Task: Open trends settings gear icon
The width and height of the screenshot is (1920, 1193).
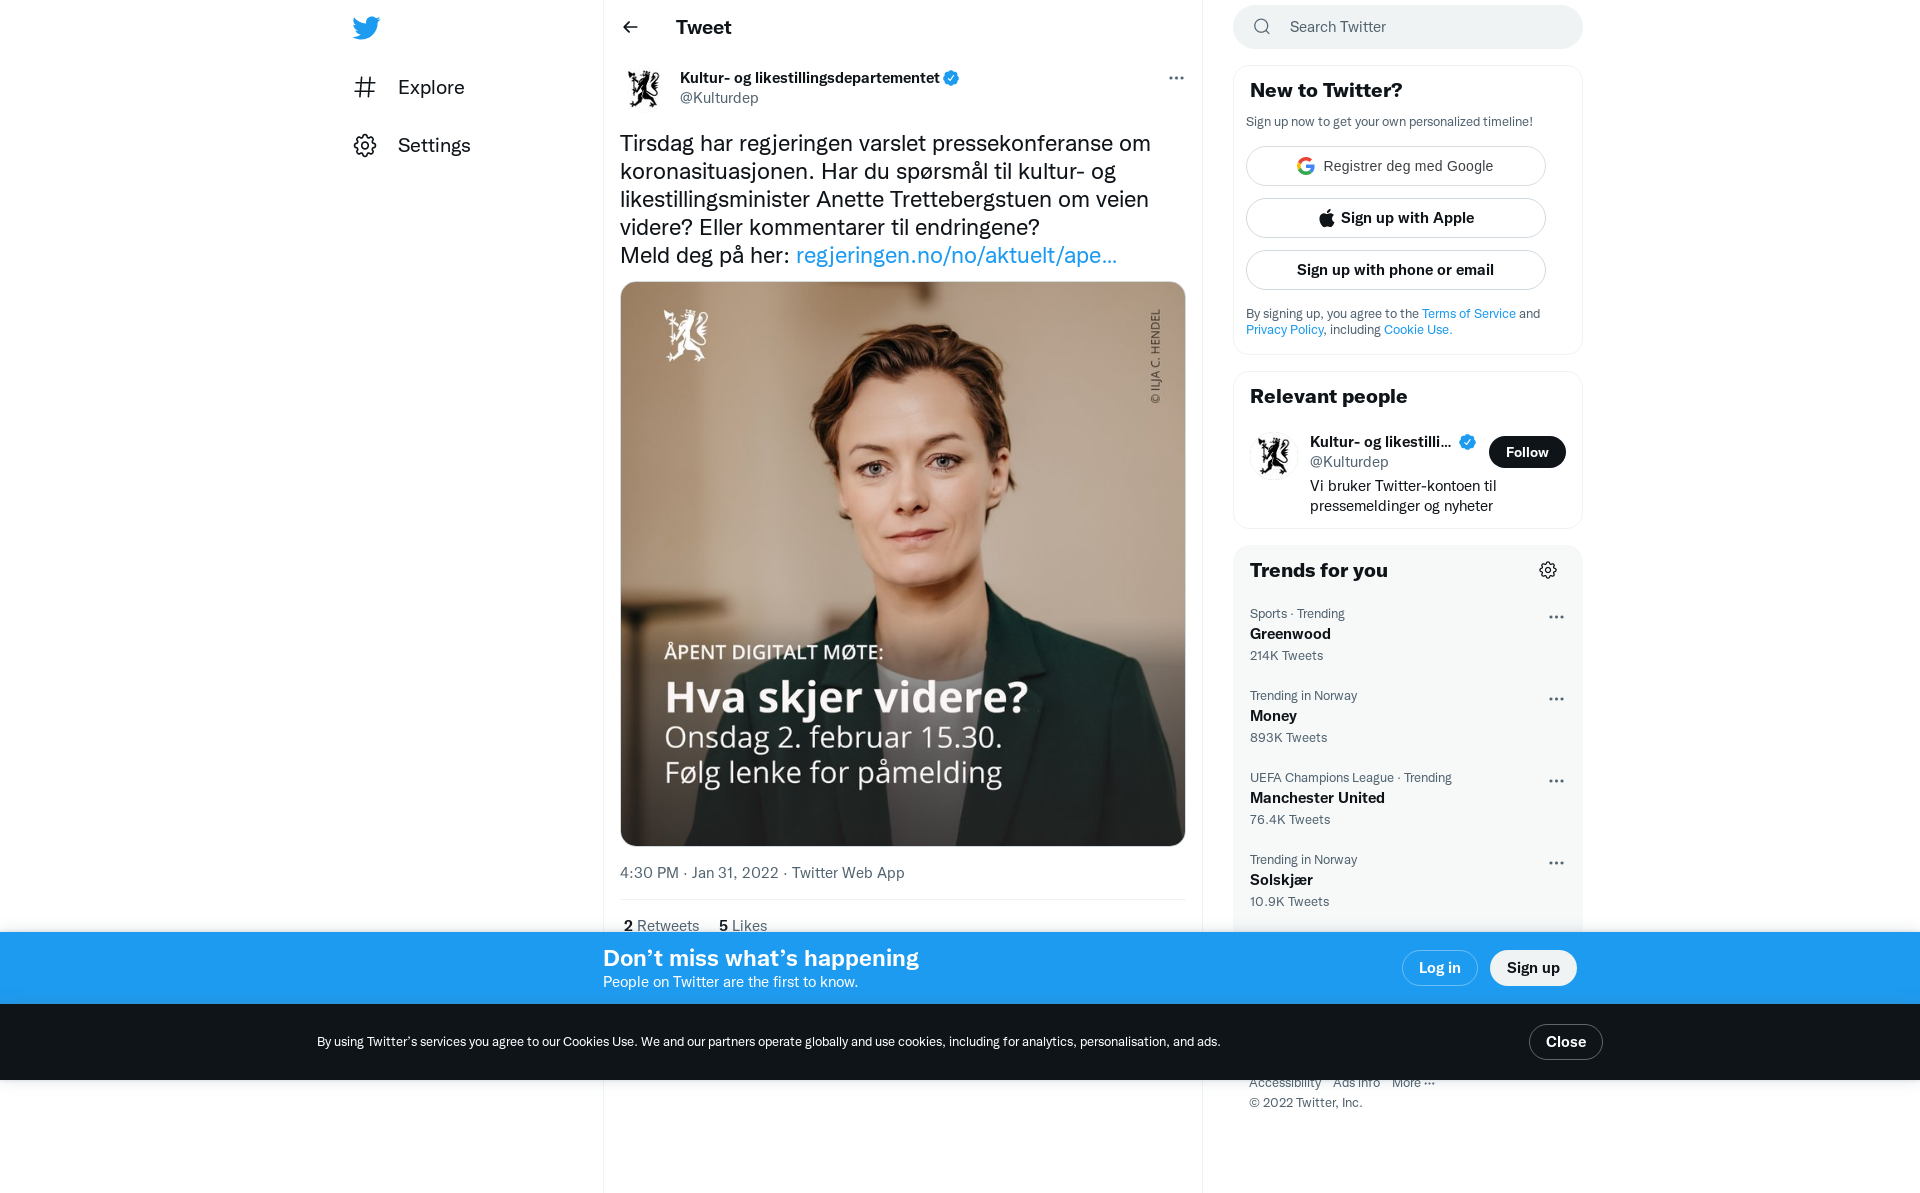Action: [1548, 570]
